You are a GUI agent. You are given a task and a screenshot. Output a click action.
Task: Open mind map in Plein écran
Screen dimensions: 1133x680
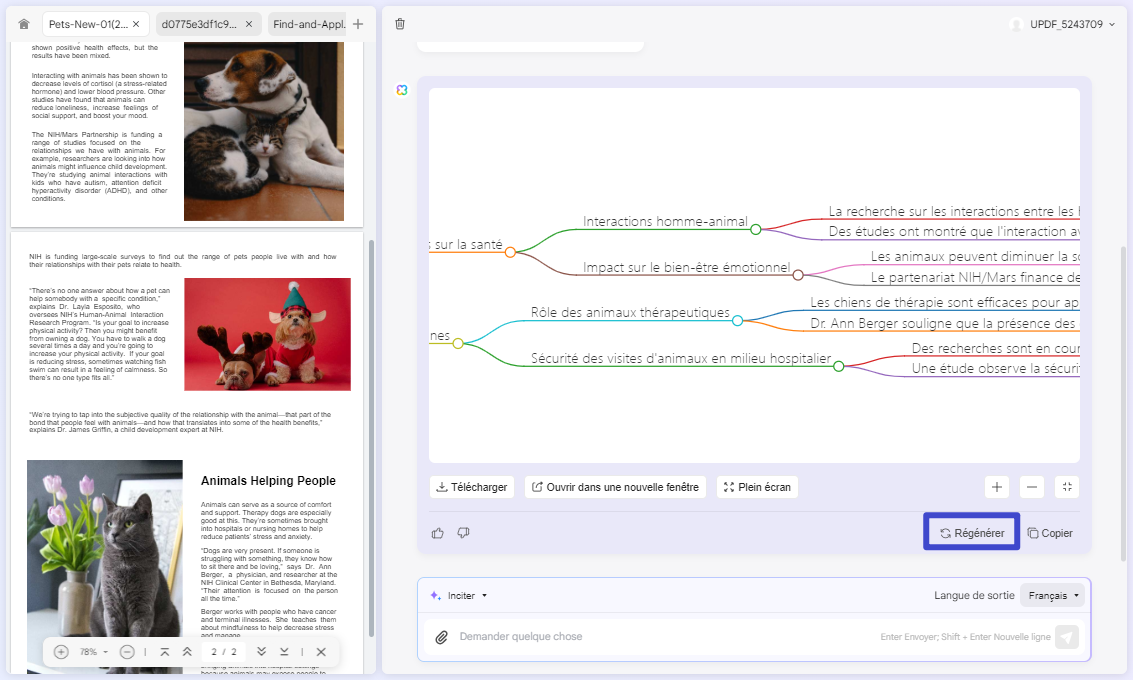[757, 487]
